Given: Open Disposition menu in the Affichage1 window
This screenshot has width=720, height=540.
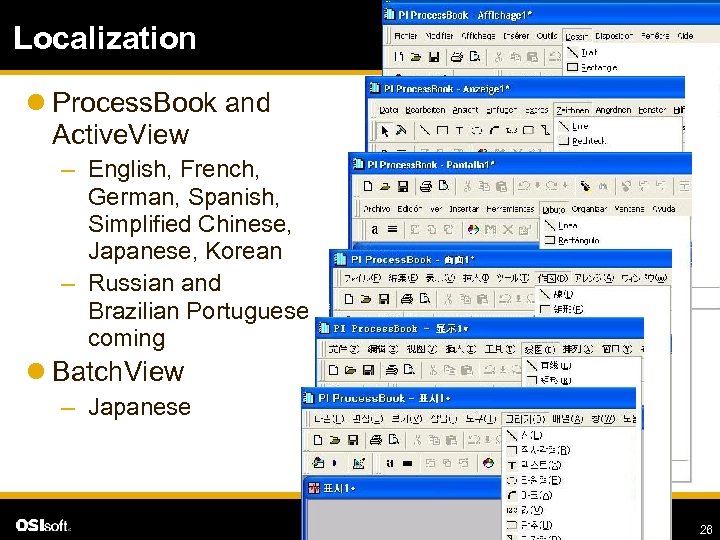Looking at the screenshot, I should [614, 36].
